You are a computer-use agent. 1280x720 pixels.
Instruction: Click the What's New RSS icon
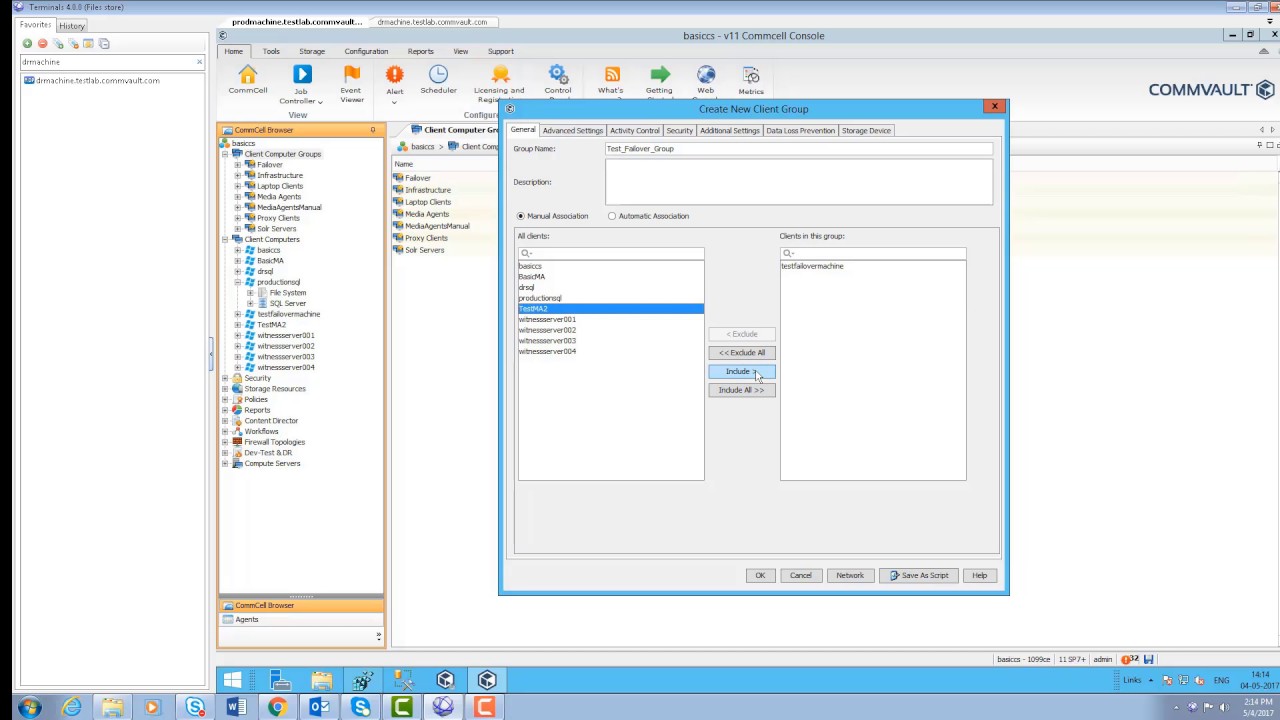tap(612, 75)
